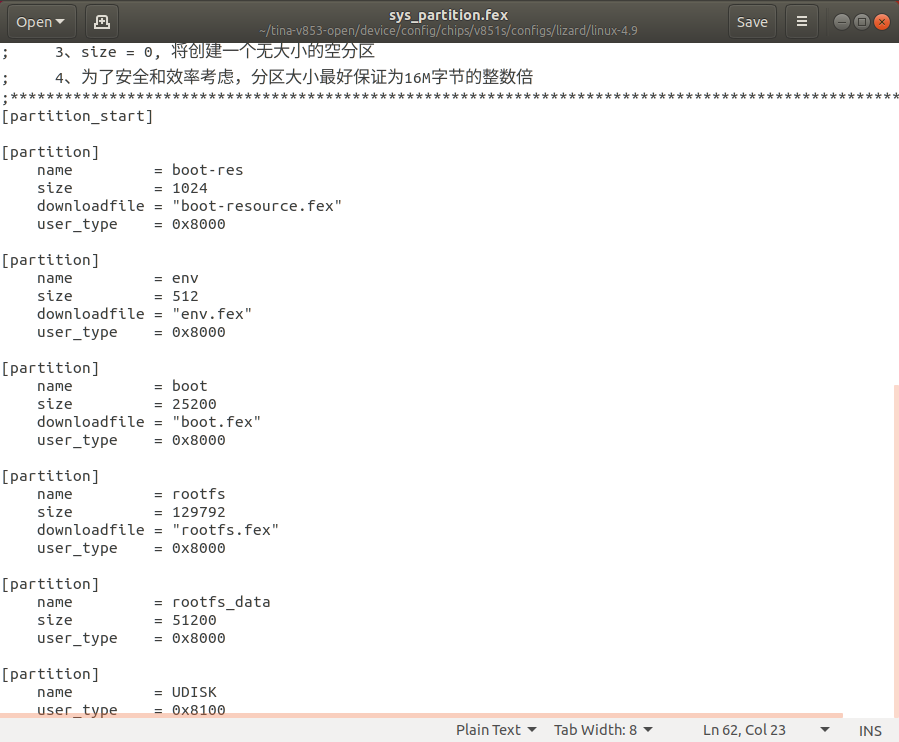Click the comment line starting 3、size = 0
This screenshot has height=742, width=899.
pyautogui.click(x=189, y=52)
